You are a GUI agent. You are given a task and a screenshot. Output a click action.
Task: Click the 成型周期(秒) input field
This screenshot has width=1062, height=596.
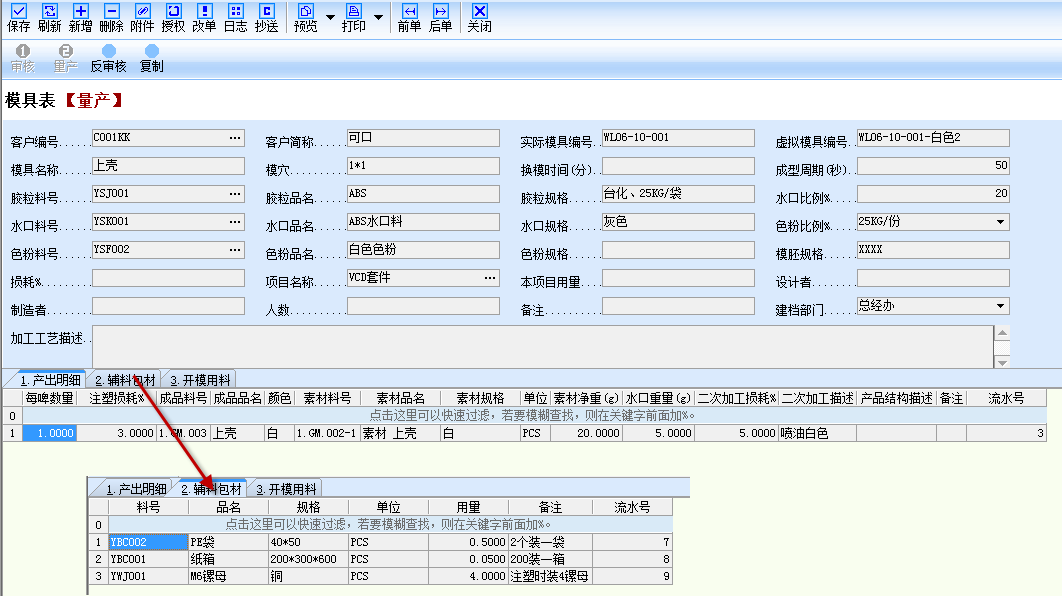tap(933, 166)
